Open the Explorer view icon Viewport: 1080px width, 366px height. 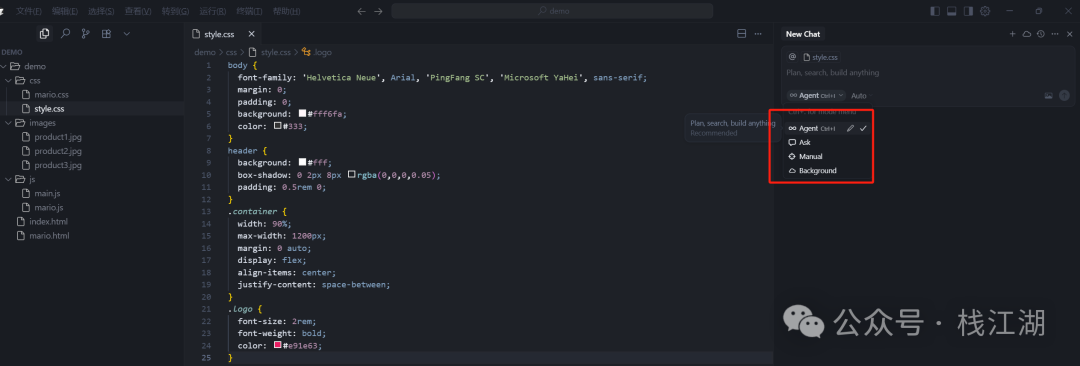45,34
